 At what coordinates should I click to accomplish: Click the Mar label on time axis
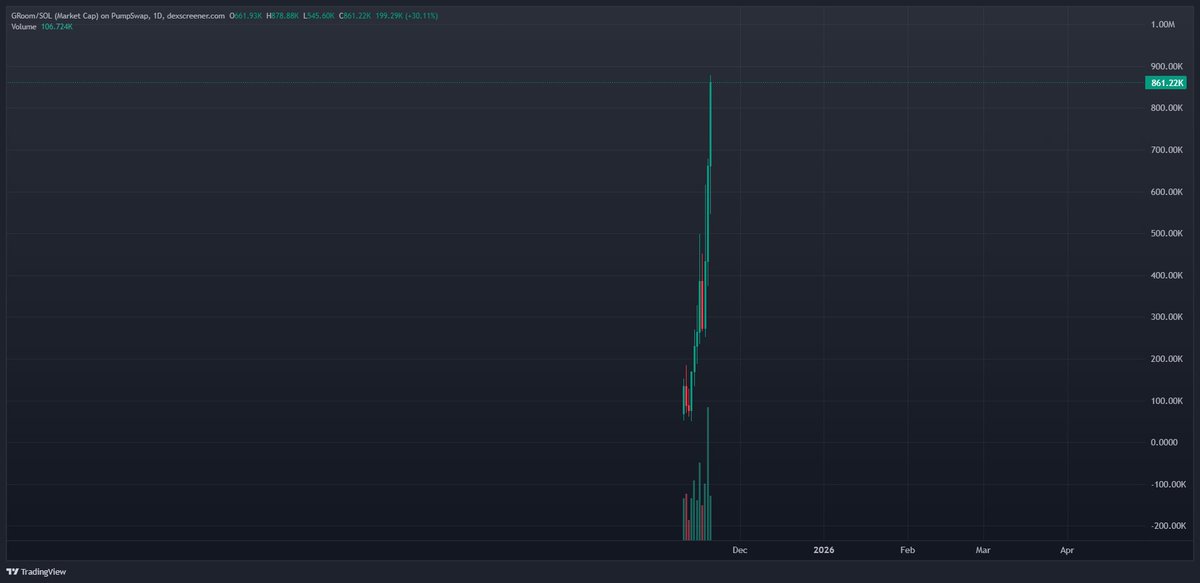(x=983, y=550)
